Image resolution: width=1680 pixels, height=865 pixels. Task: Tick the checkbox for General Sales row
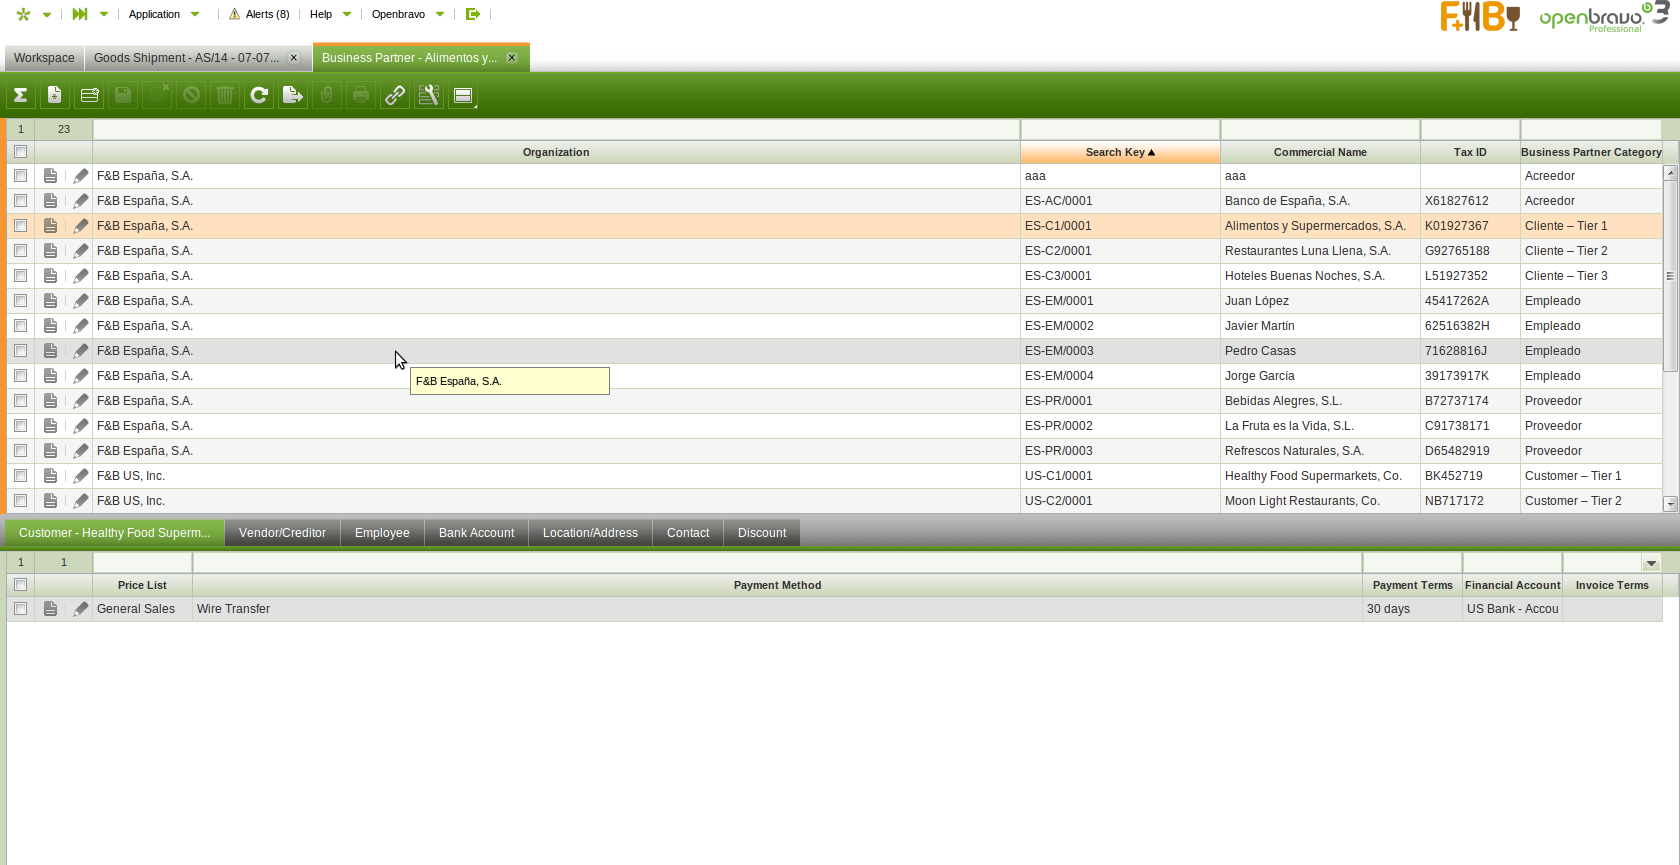pos(20,609)
